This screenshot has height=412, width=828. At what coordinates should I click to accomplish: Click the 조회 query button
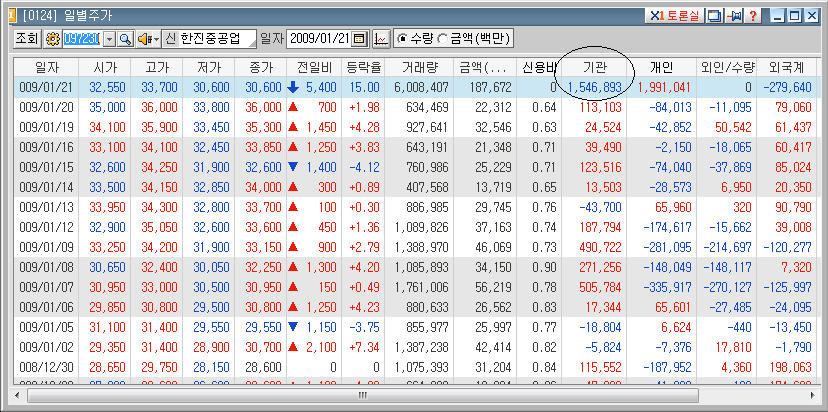click(27, 39)
